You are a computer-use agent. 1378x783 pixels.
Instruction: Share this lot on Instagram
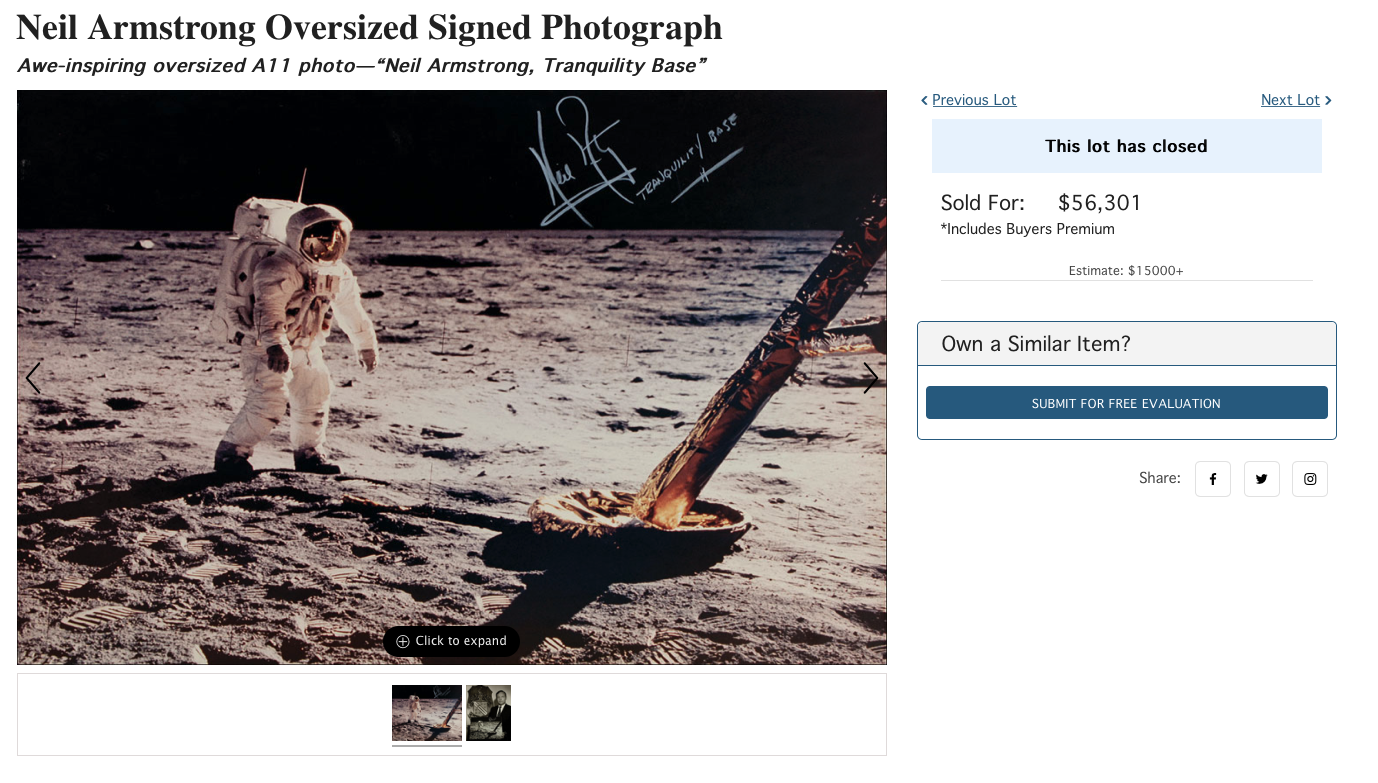pos(1310,479)
